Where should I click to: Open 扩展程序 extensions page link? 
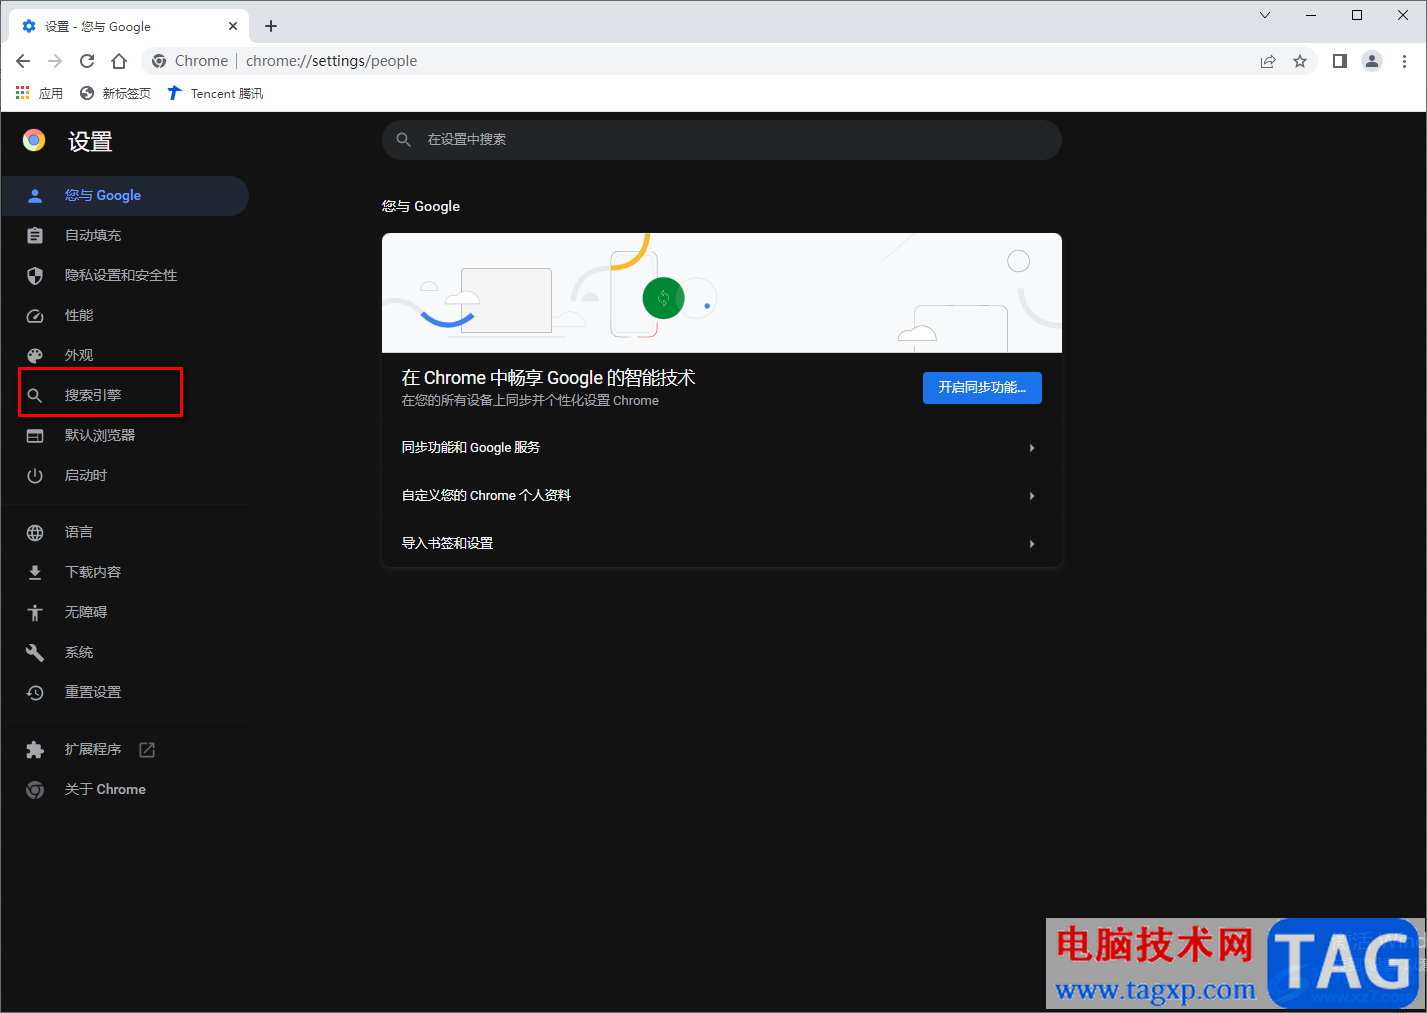tap(124, 749)
